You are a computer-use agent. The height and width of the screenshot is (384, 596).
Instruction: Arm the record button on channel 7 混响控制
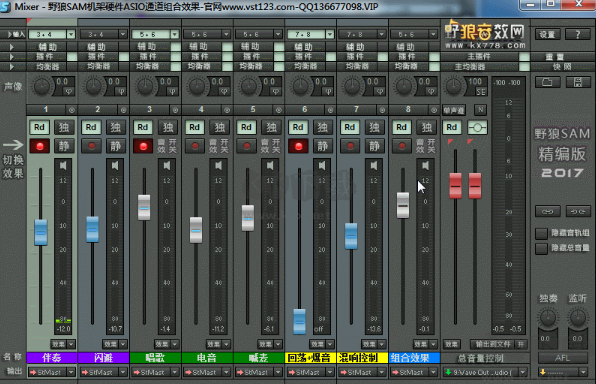350,146
